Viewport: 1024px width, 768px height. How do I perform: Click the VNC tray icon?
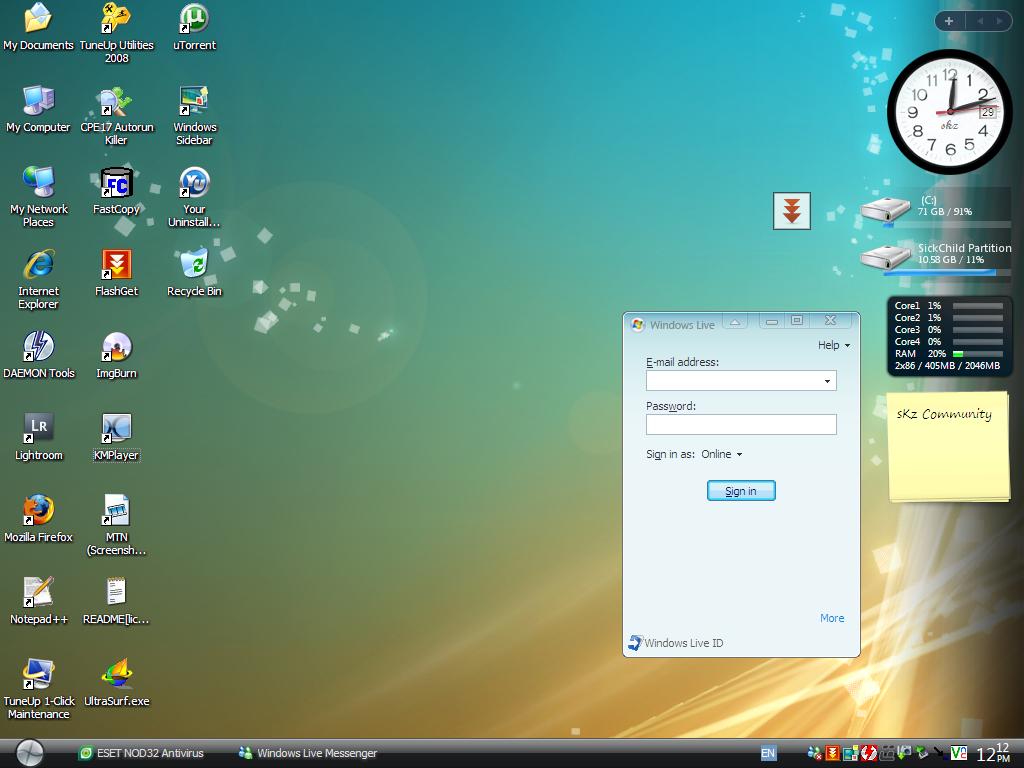(x=958, y=753)
